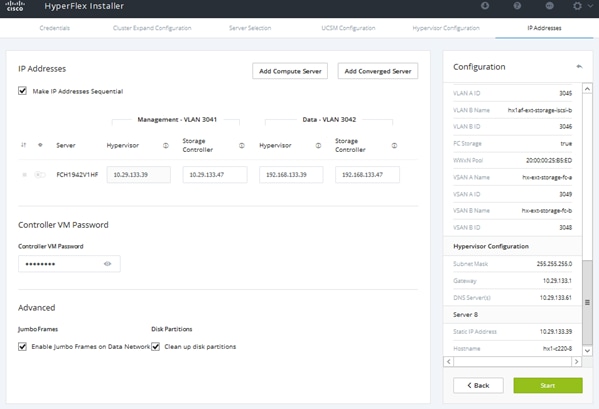Collapse the Configuration panel arrow
The height and width of the screenshot is (409, 599).
coord(579,66)
